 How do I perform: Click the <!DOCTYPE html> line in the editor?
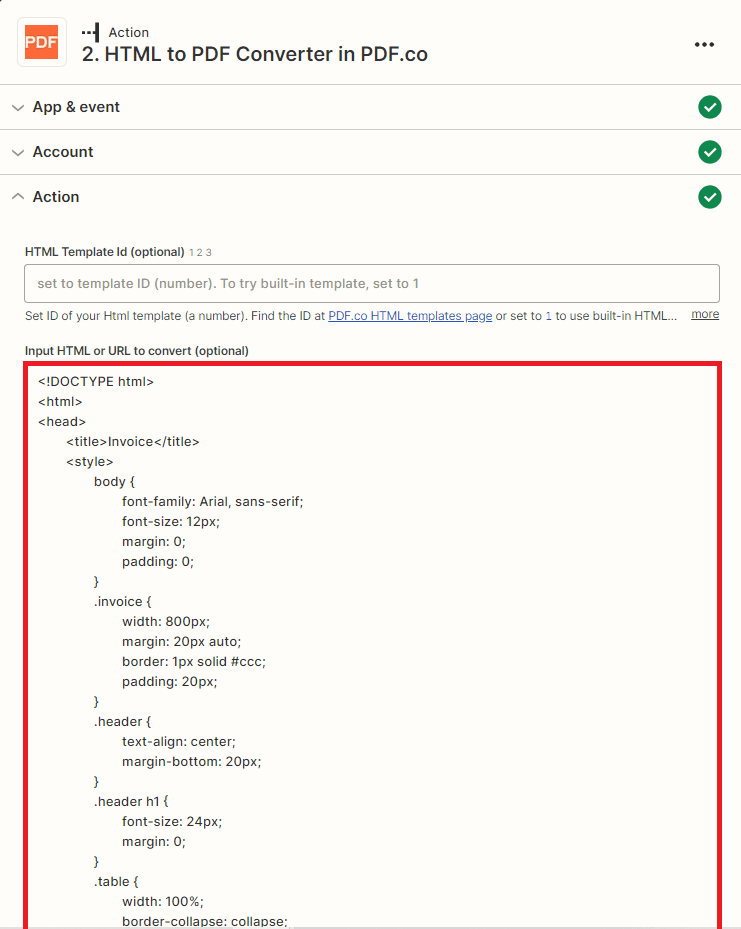(95, 381)
